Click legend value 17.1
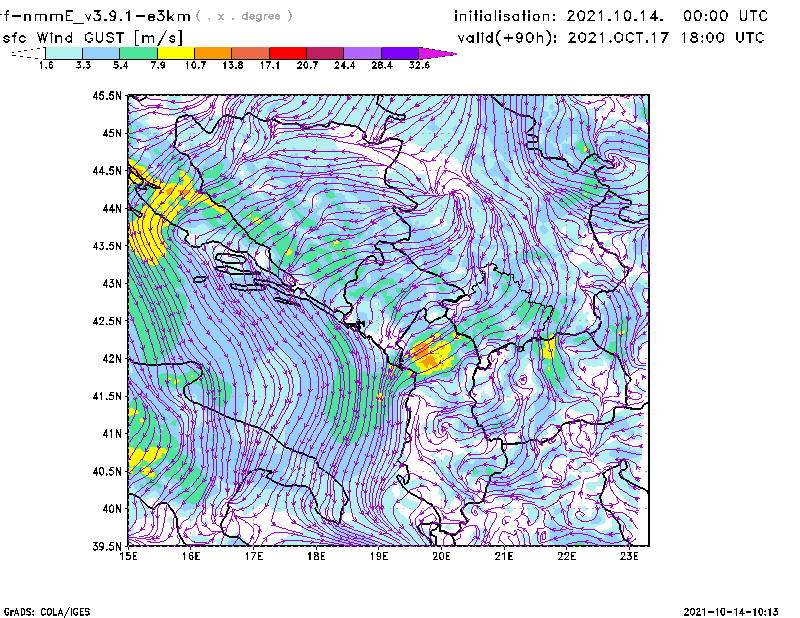800x618 pixels. coord(269,65)
